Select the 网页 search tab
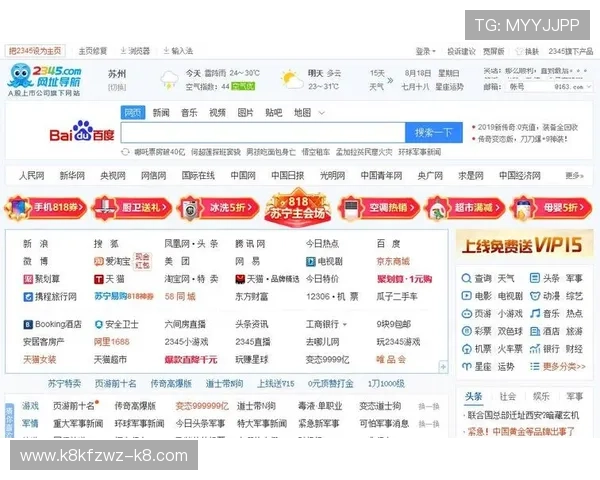The width and height of the screenshot is (600, 480). pos(133,113)
